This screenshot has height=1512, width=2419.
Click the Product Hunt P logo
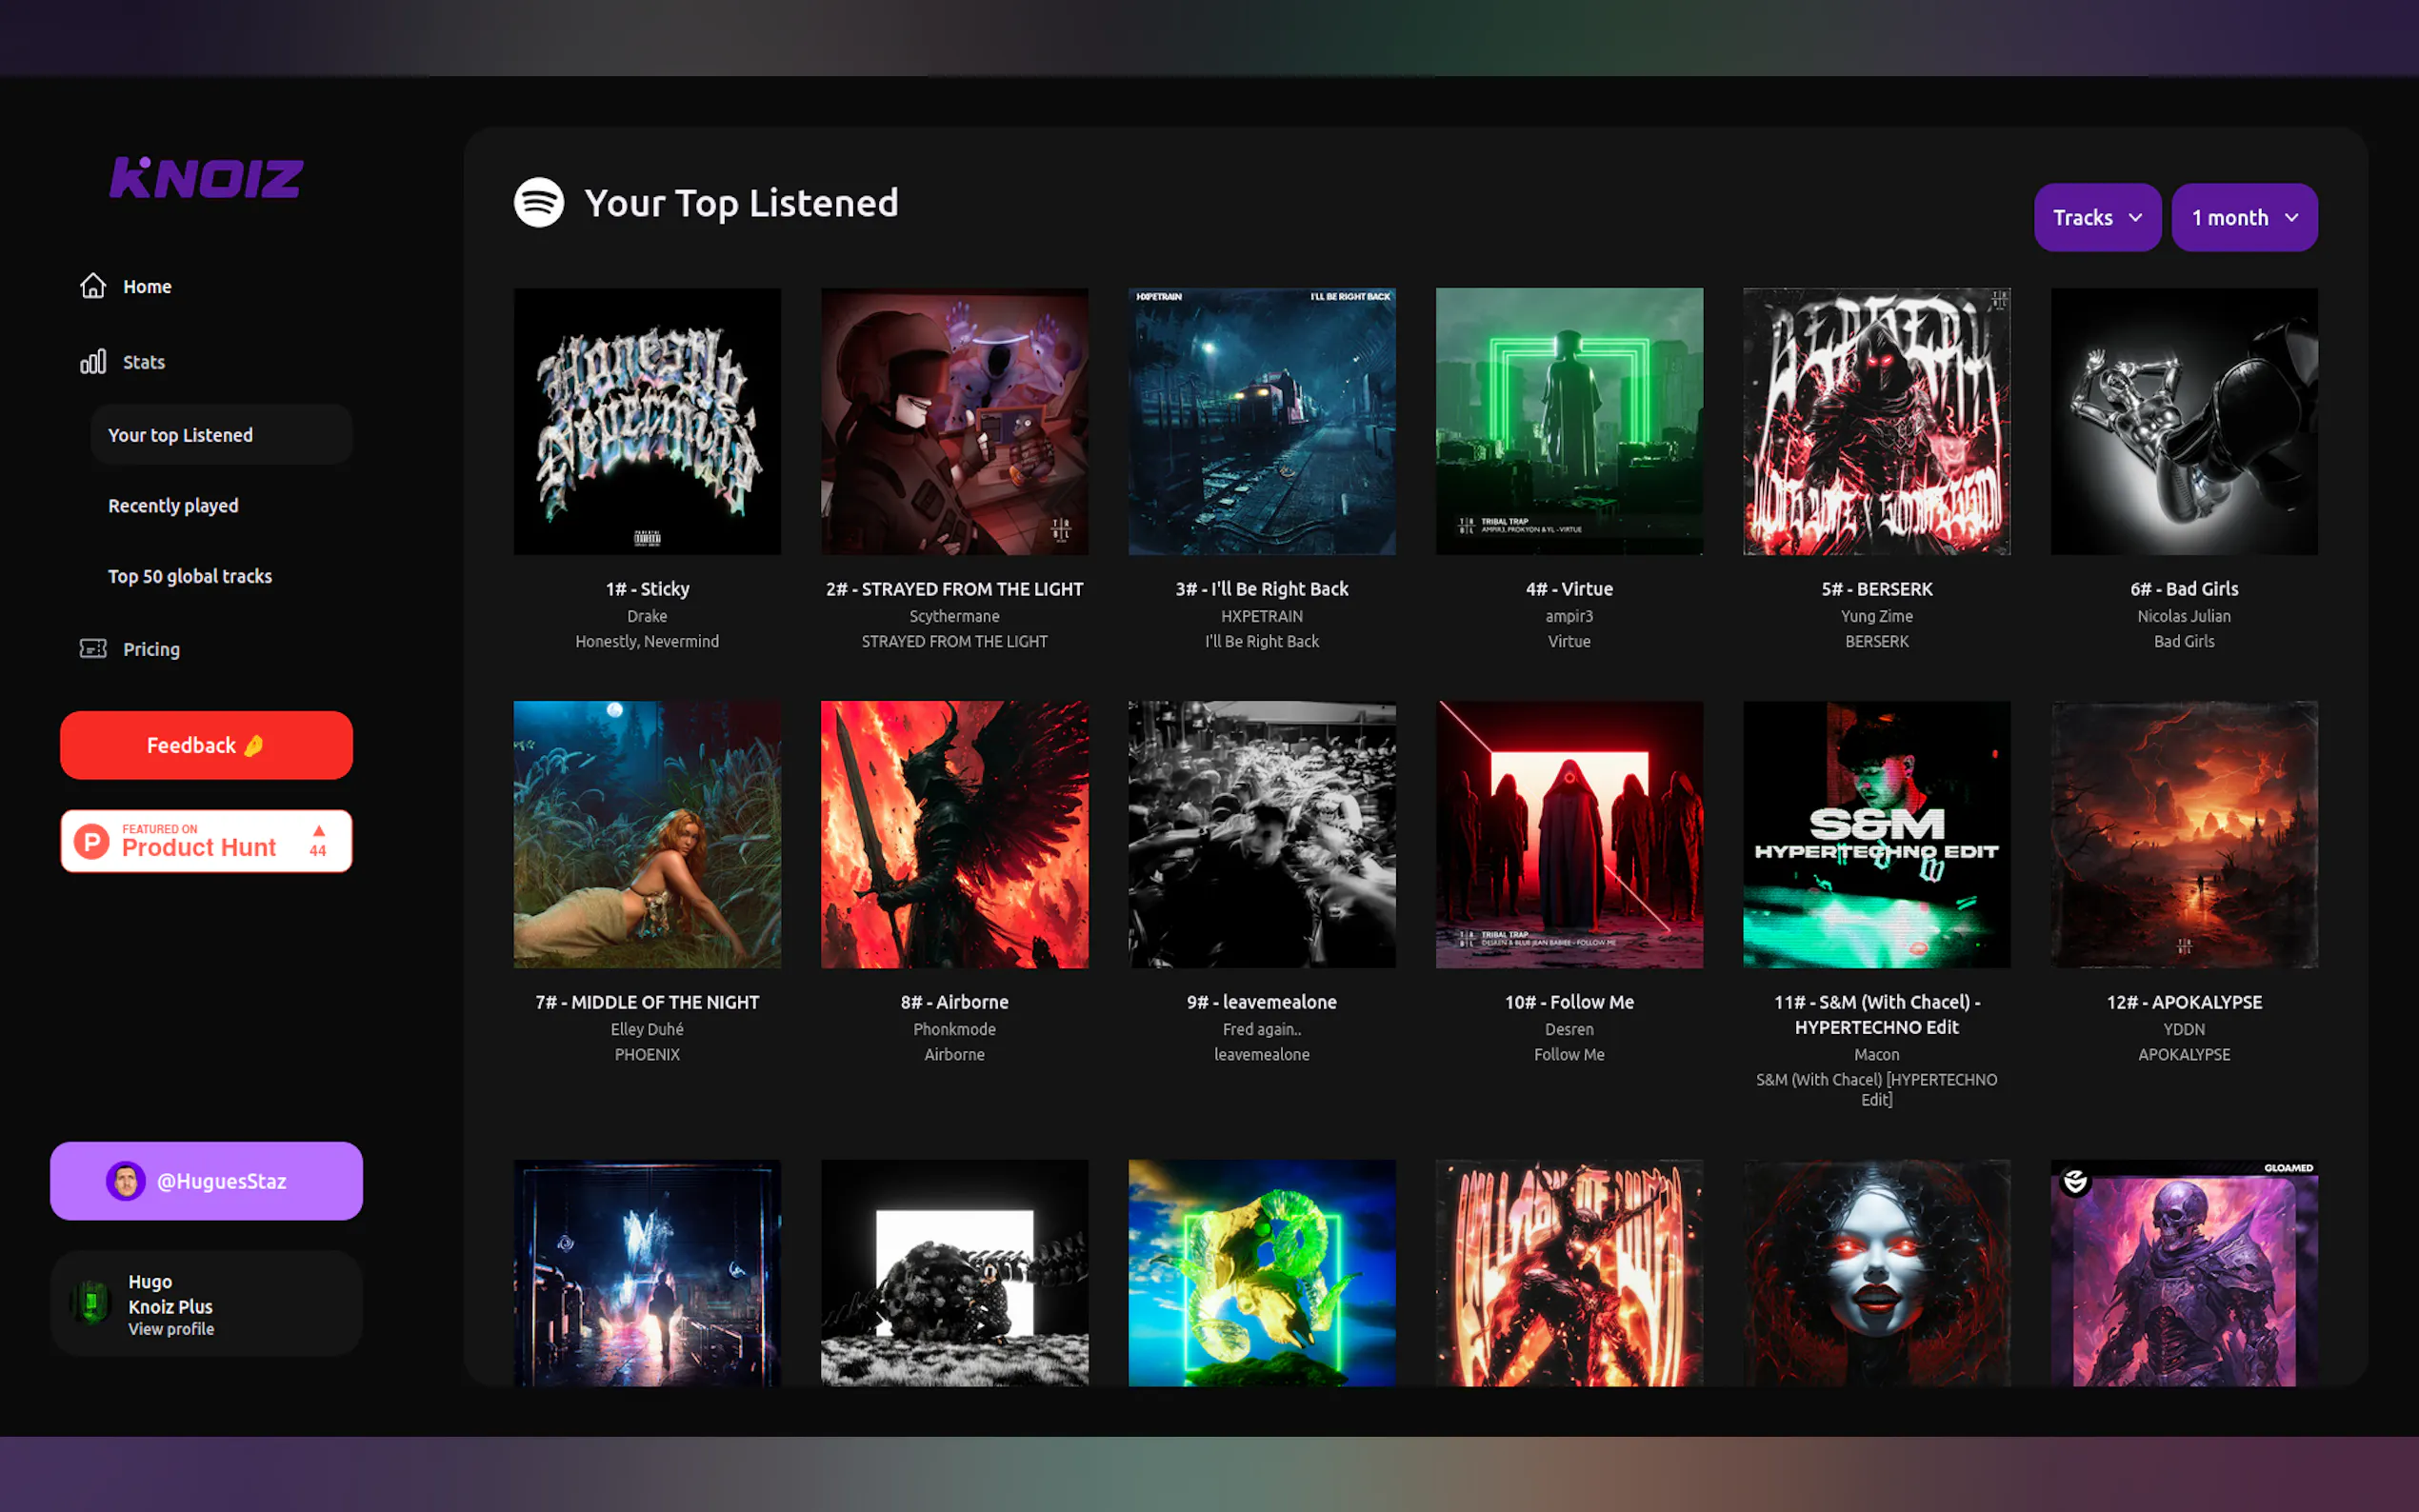[92, 842]
